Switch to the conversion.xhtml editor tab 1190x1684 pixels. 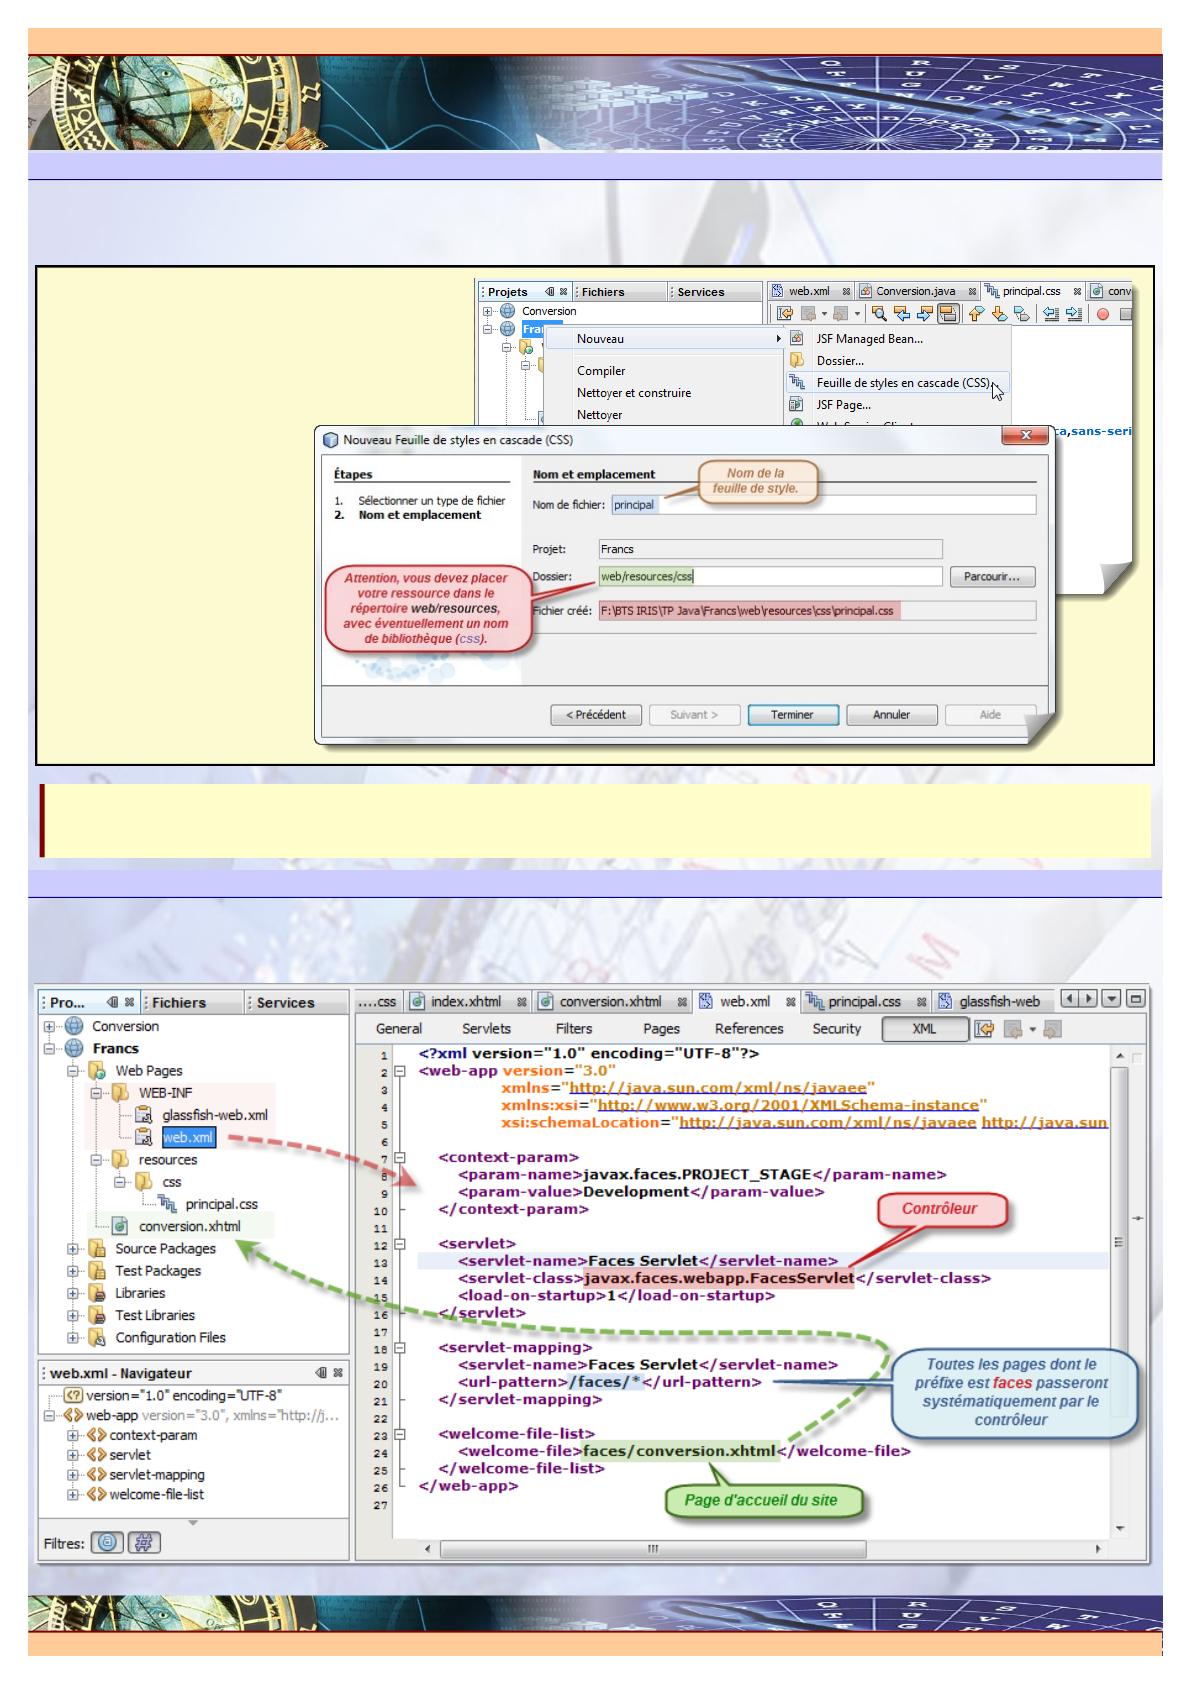click(x=609, y=1002)
